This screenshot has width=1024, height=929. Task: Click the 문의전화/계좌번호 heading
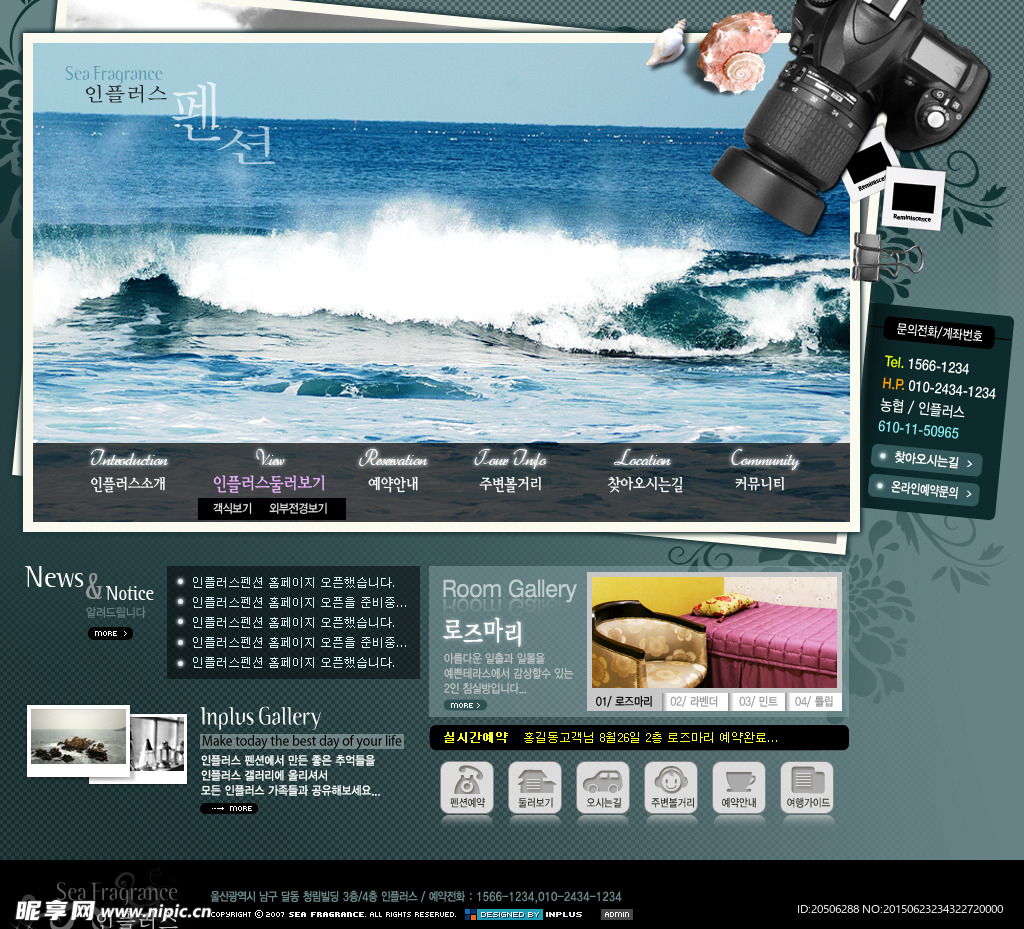[x=939, y=332]
